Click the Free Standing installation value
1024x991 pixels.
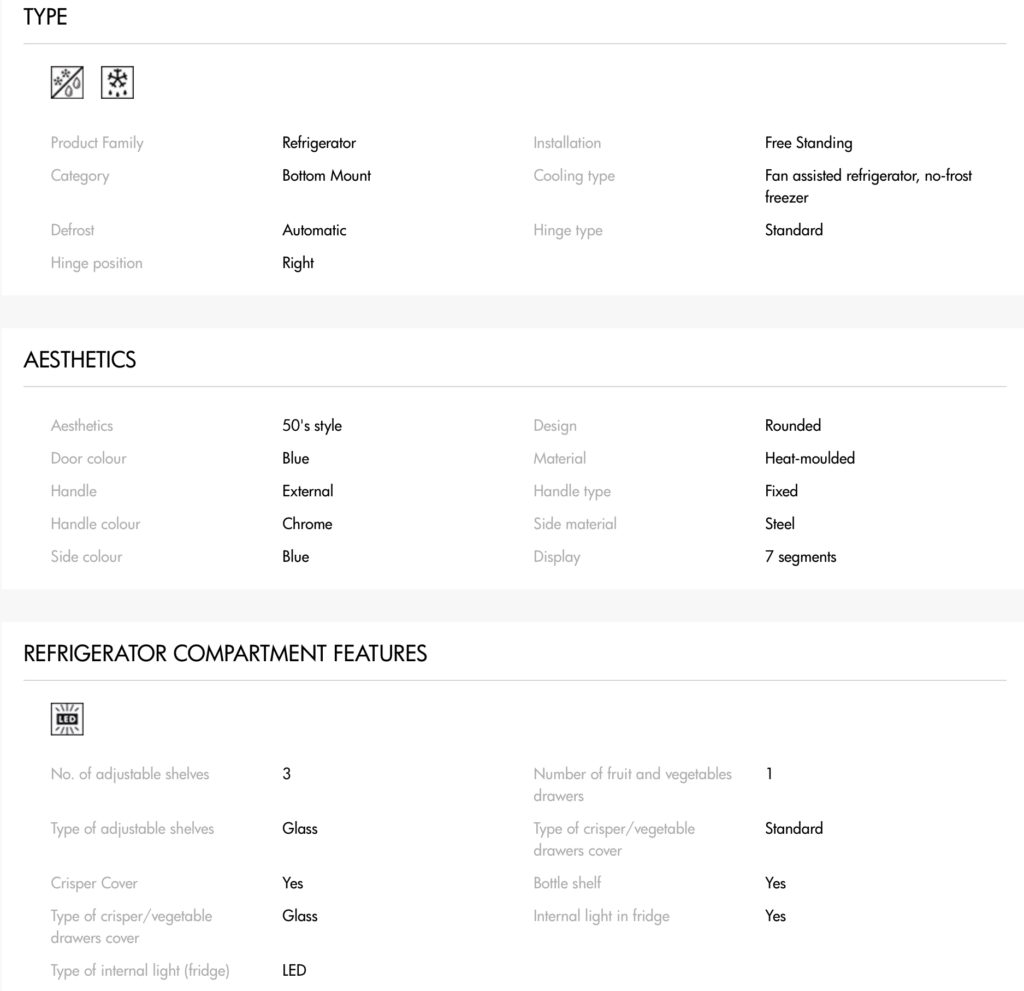[808, 143]
